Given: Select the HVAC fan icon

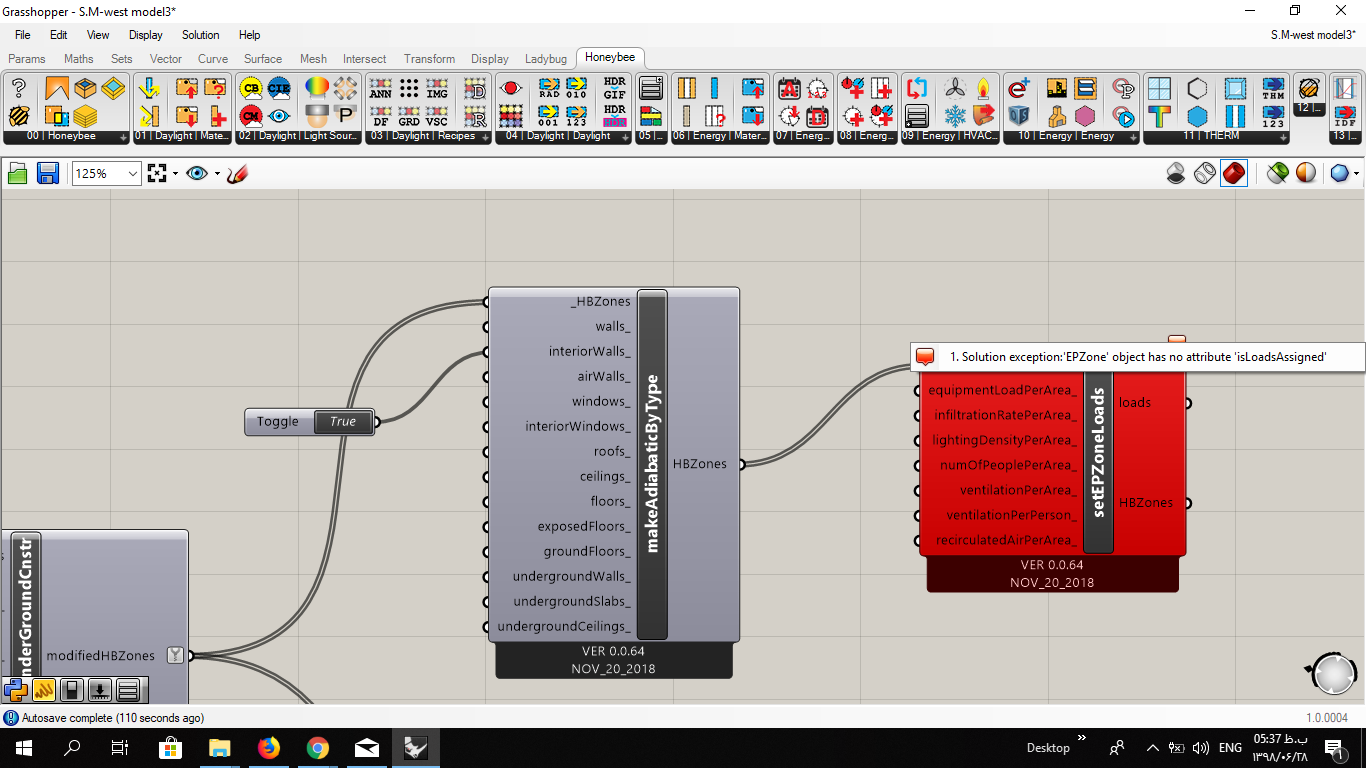Looking at the screenshot, I should (x=955, y=88).
